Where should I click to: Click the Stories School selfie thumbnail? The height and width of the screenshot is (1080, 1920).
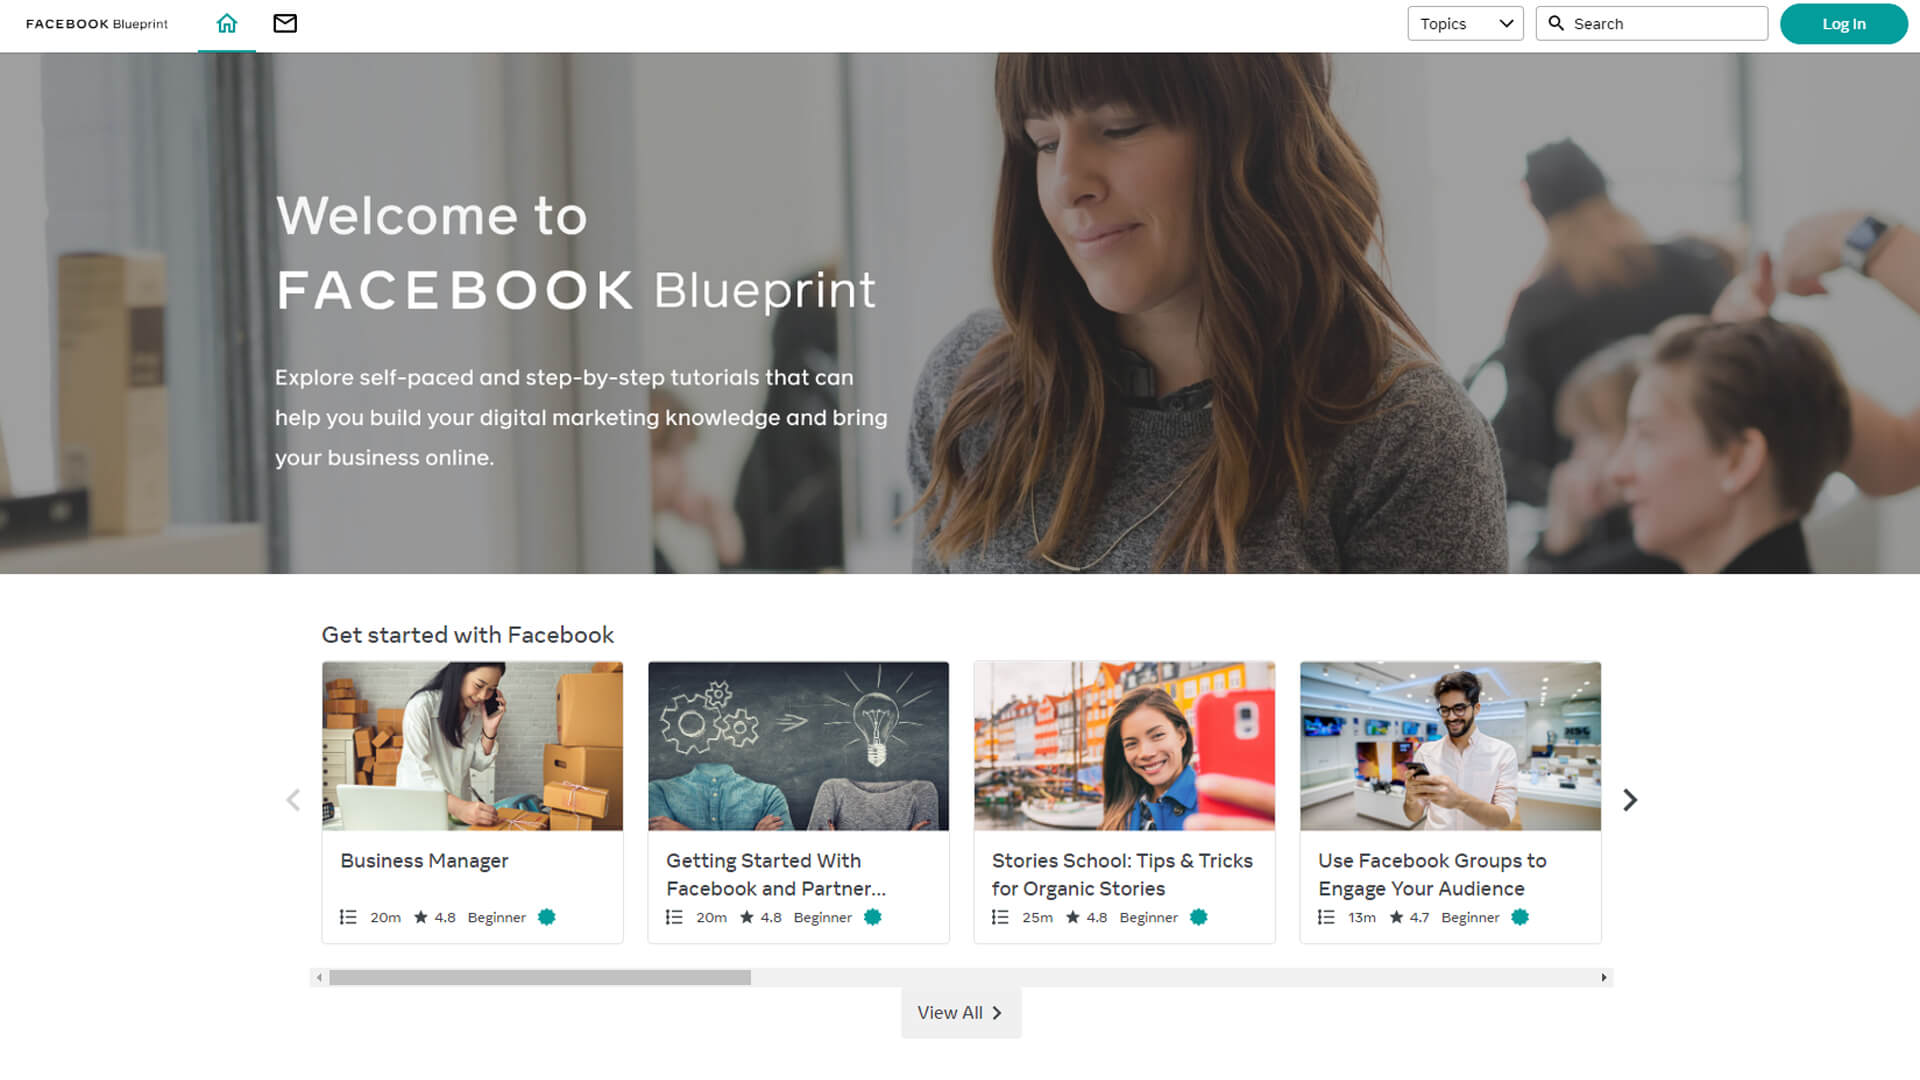tap(1124, 746)
